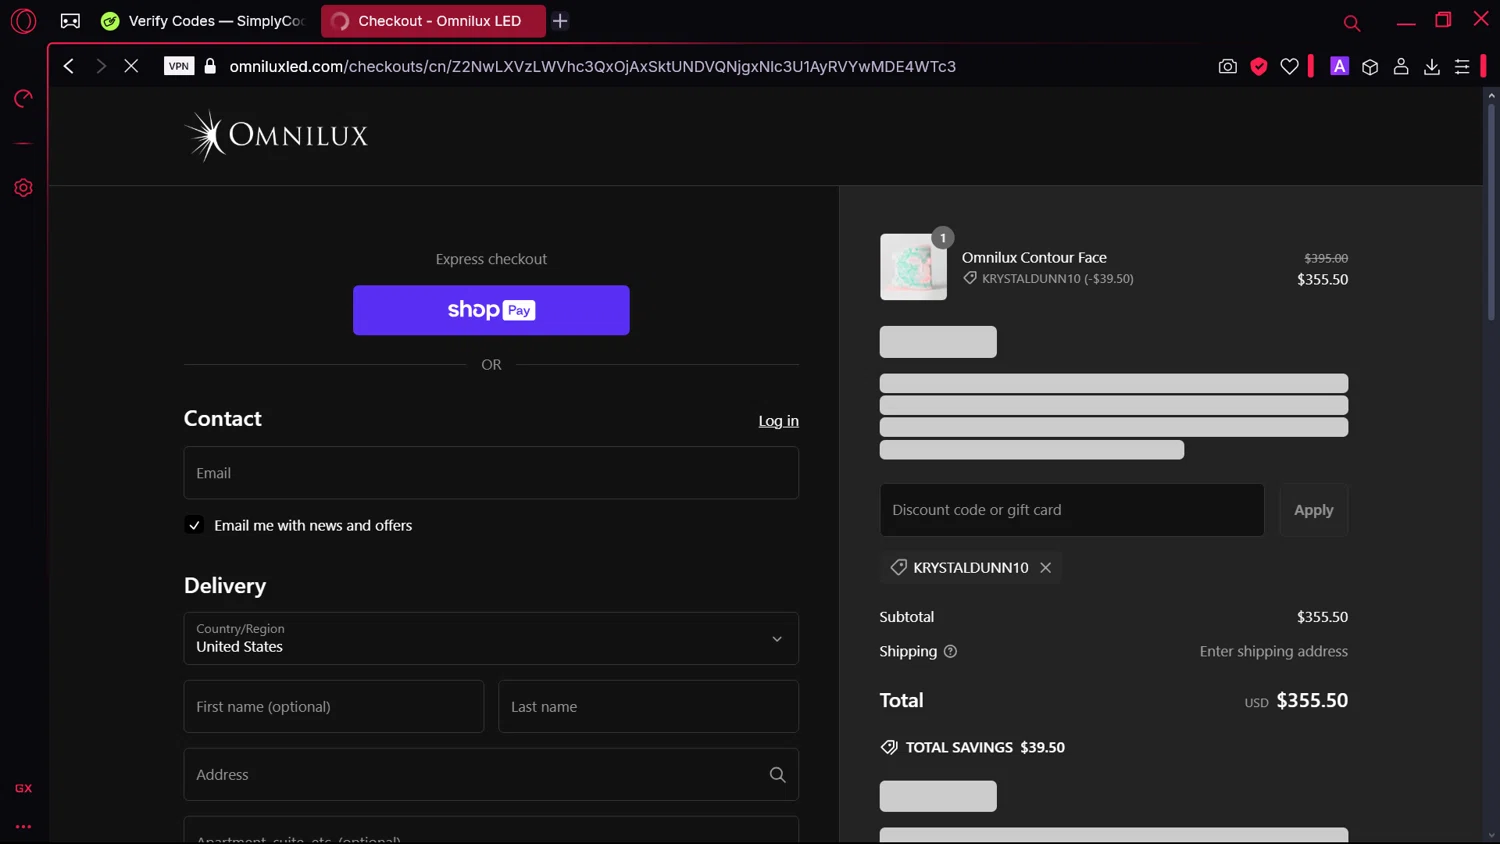Click the Omnilux logo
Viewport: 1500px width, 844px height.
click(x=276, y=135)
